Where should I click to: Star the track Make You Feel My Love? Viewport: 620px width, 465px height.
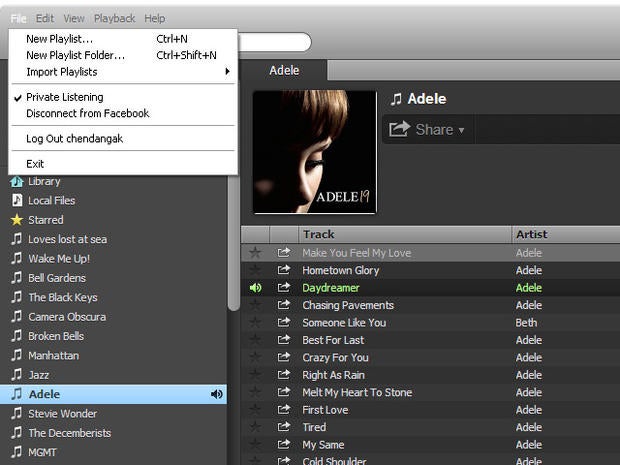pyautogui.click(x=255, y=252)
